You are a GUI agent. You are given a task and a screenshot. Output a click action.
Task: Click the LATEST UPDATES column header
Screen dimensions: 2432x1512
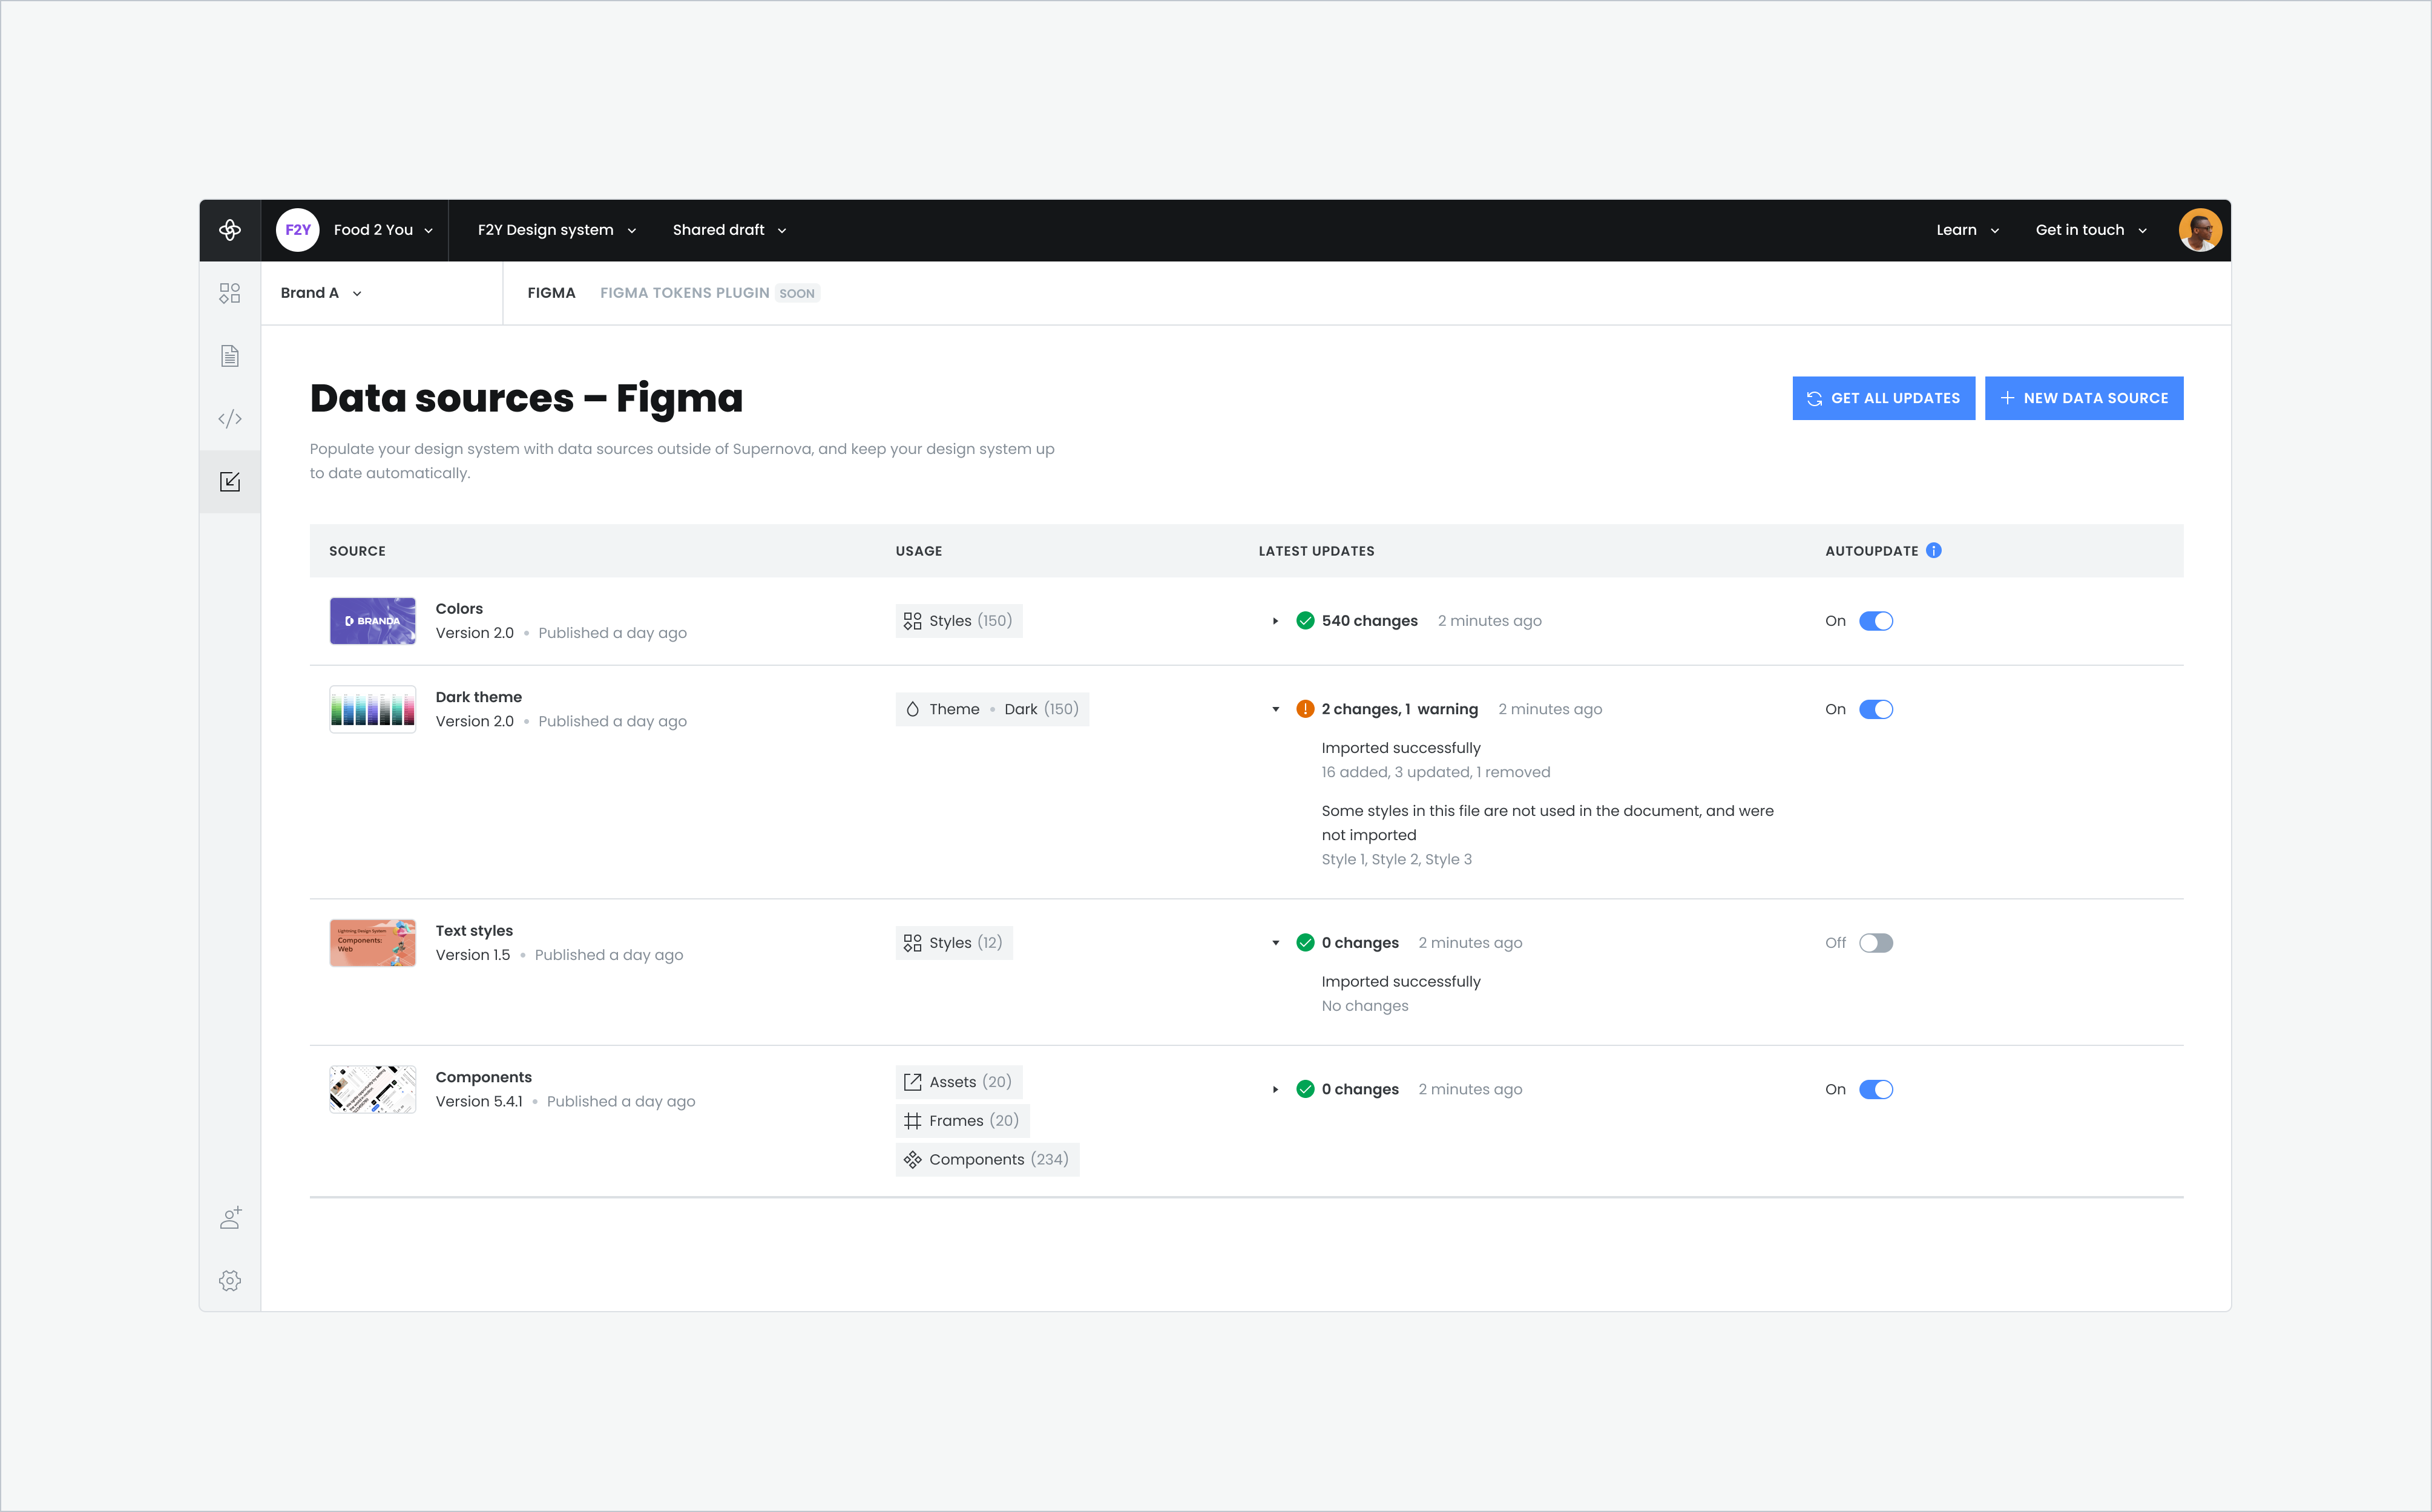pos(1316,551)
